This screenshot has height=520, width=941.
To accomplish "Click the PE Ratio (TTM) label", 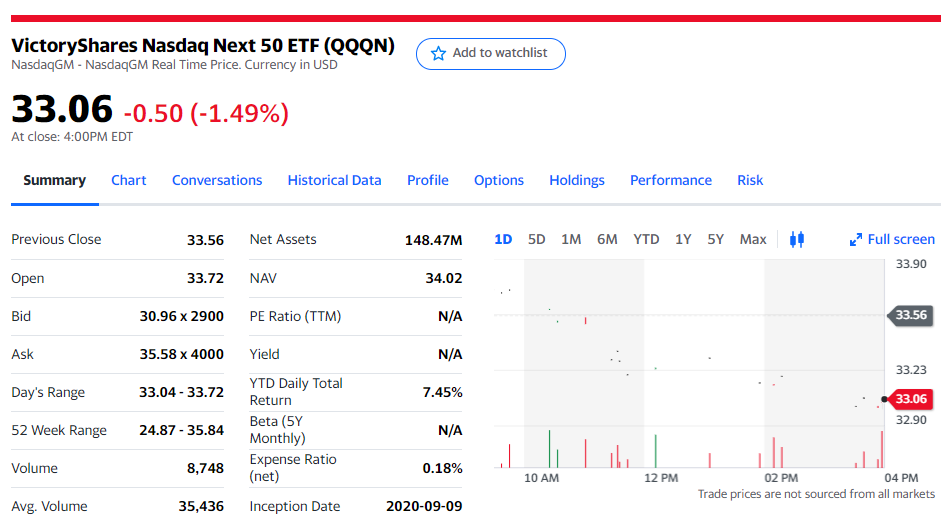I will pos(295,316).
